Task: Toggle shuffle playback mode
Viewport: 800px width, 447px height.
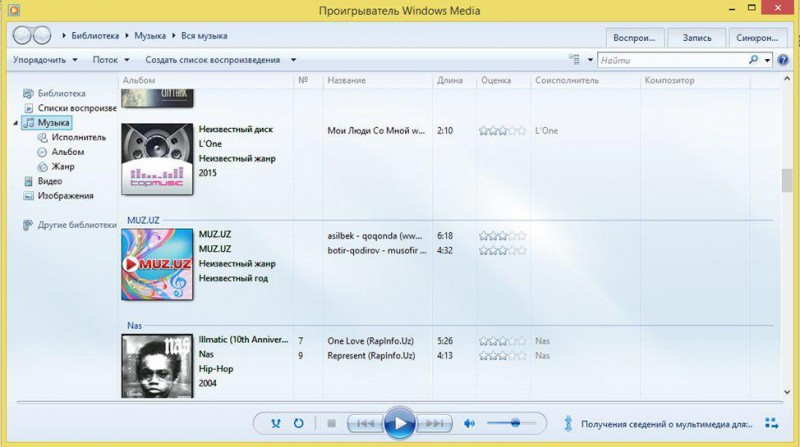Action: [276, 423]
